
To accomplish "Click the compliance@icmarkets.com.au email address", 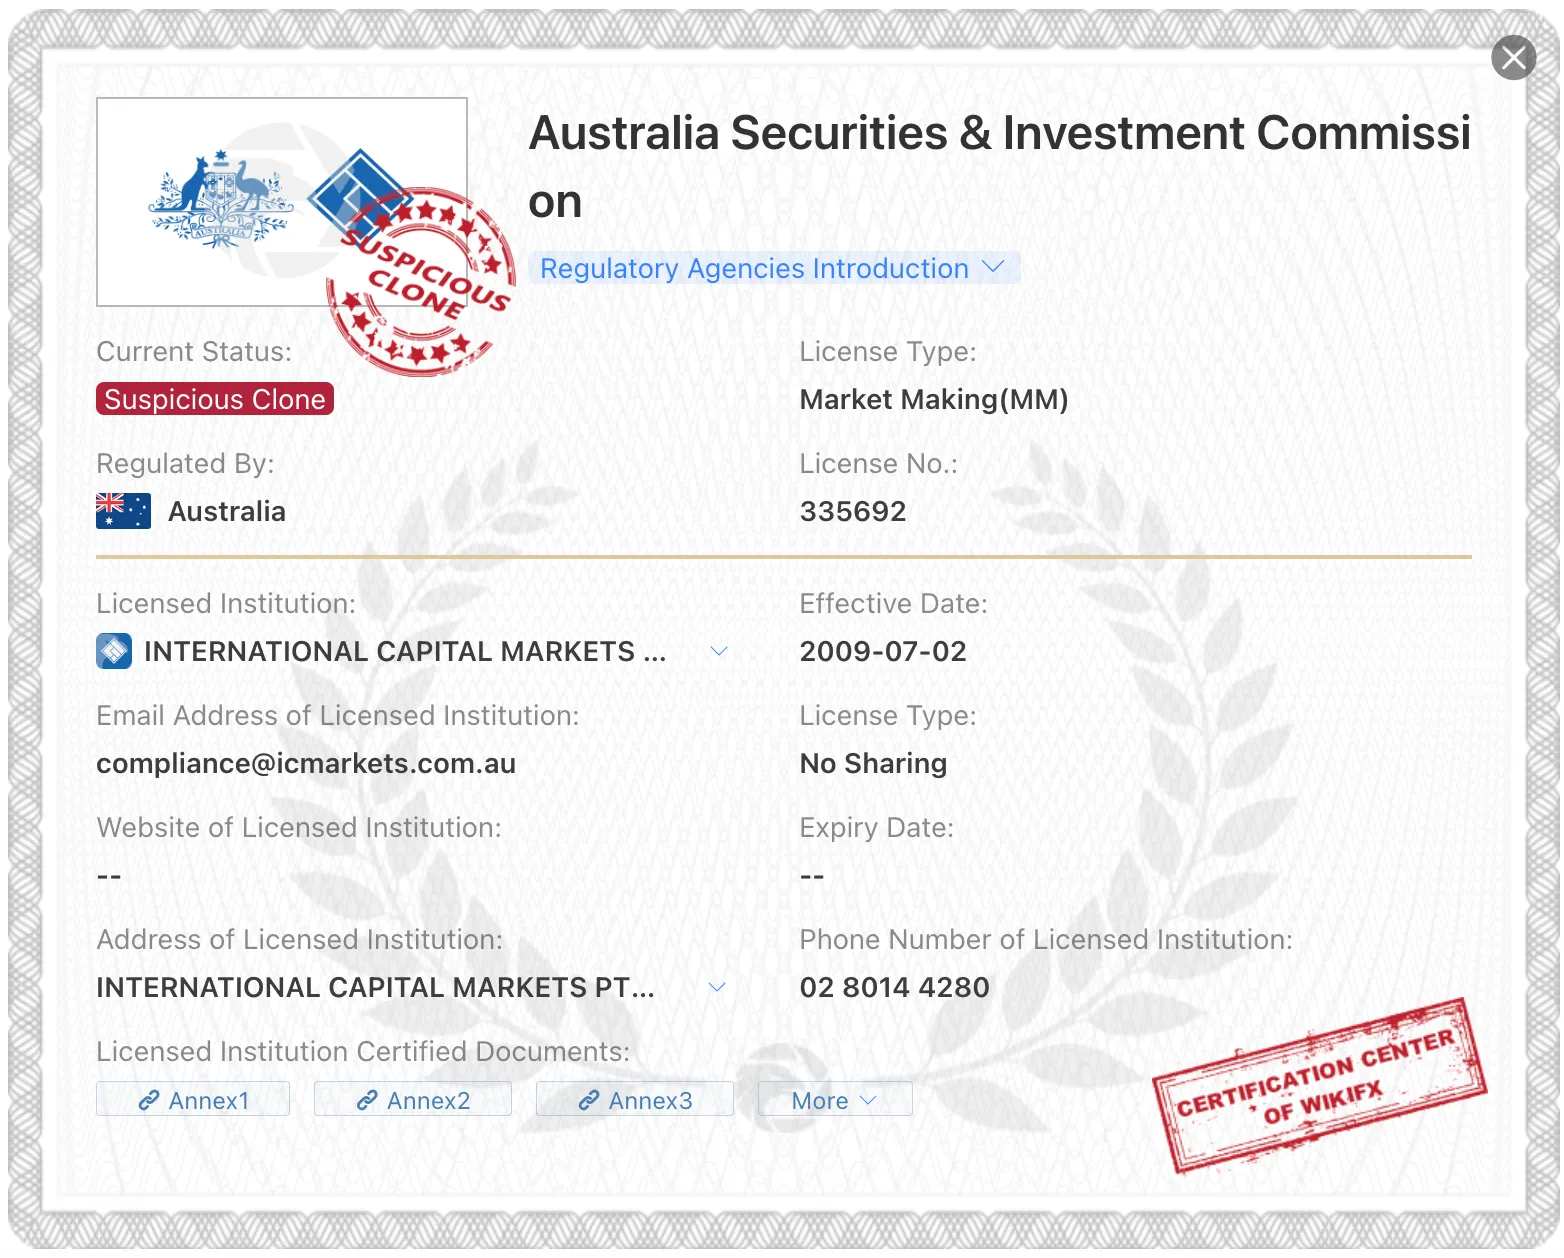I will tap(306, 763).
